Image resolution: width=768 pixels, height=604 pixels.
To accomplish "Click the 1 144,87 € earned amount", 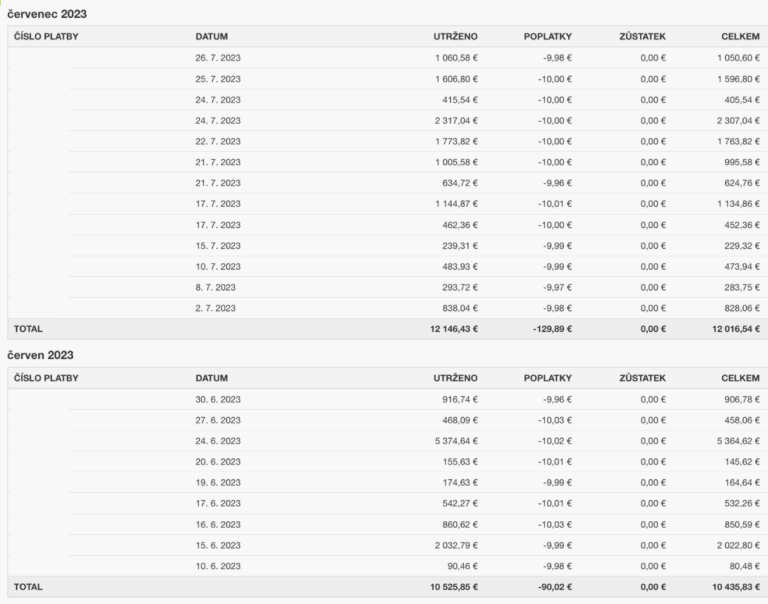I will 456,204.
